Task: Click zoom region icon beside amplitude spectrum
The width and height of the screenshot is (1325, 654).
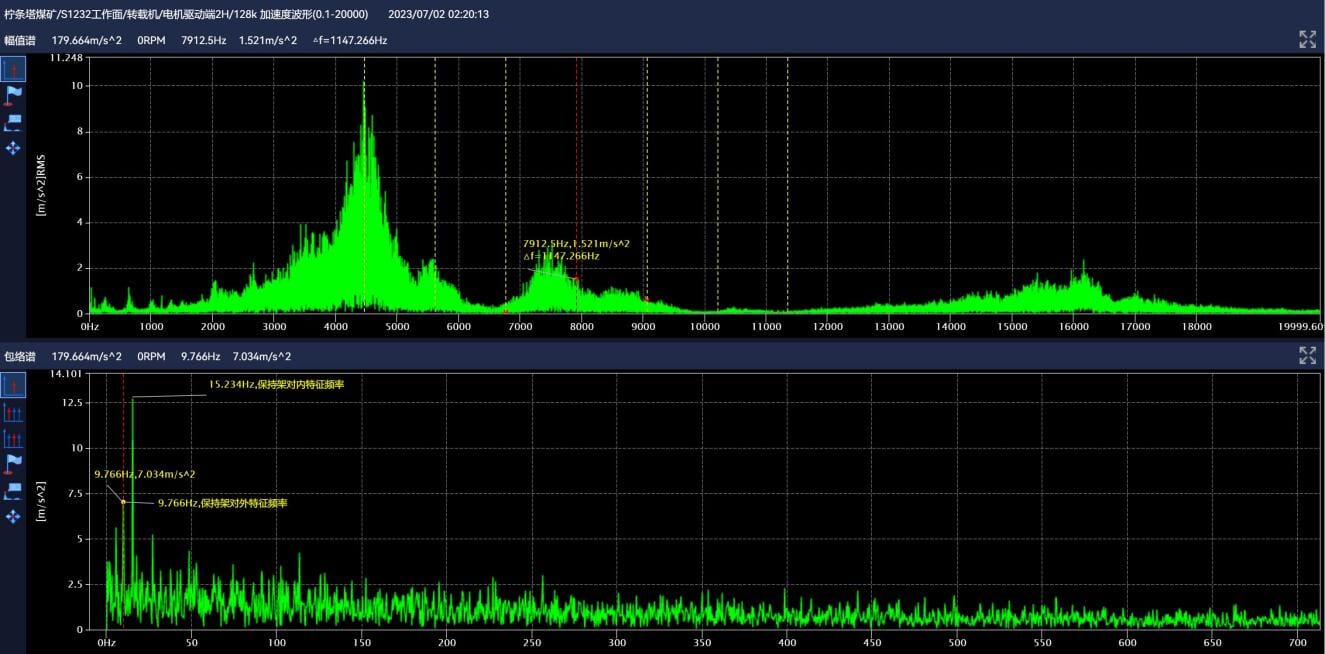Action: 13,122
